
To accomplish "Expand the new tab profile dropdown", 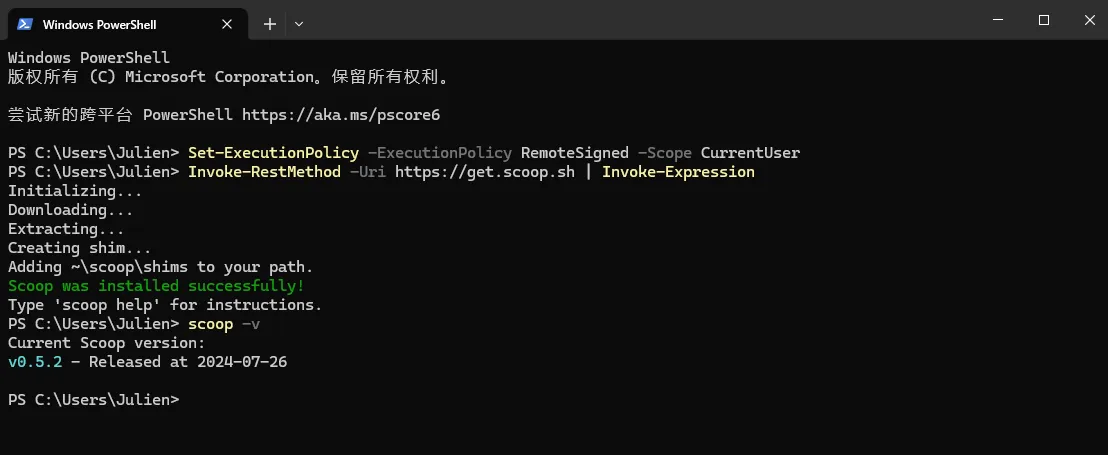I will pyautogui.click(x=299, y=23).
